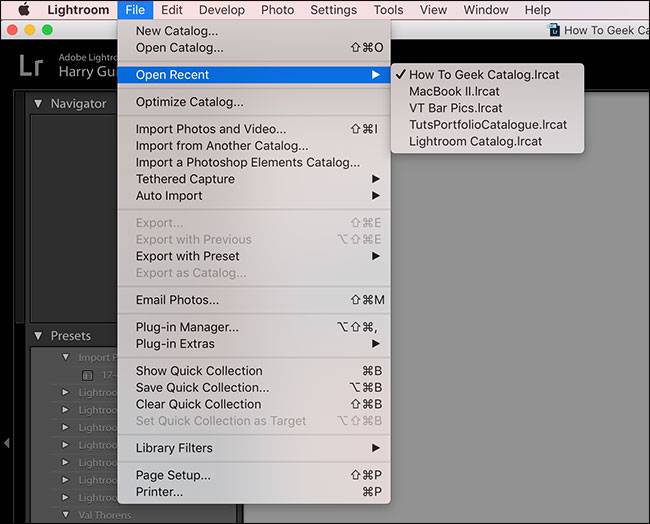650x524 pixels.
Task: Open the Develop menu
Action: pyautogui.click(x=222, y=10)
